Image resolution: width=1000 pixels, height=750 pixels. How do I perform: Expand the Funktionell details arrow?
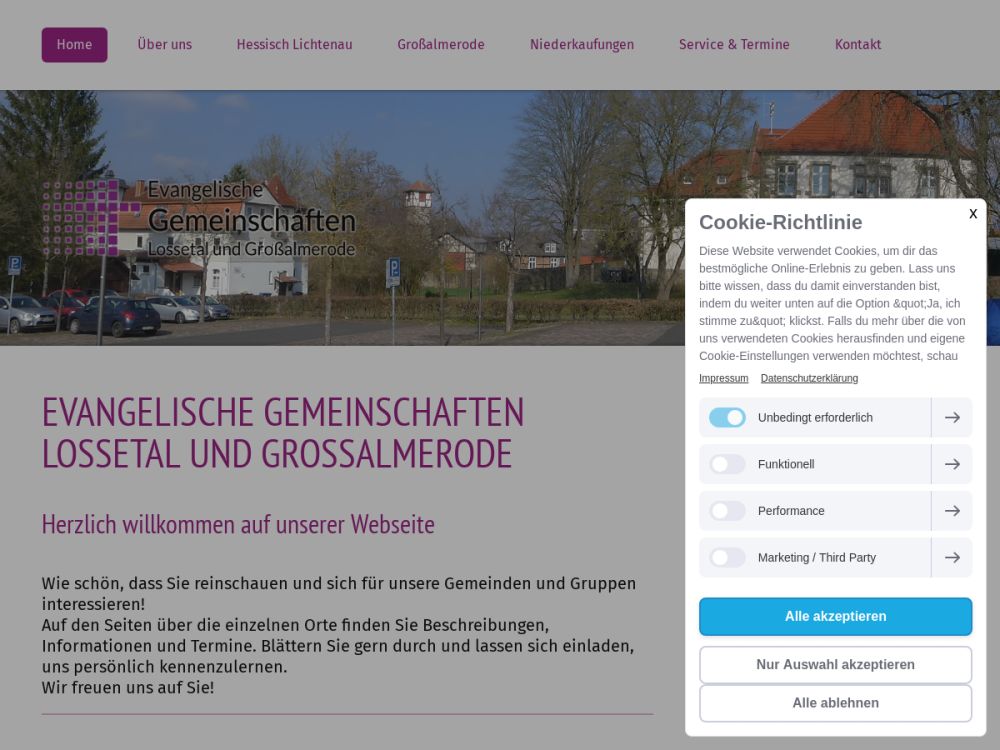952,464
